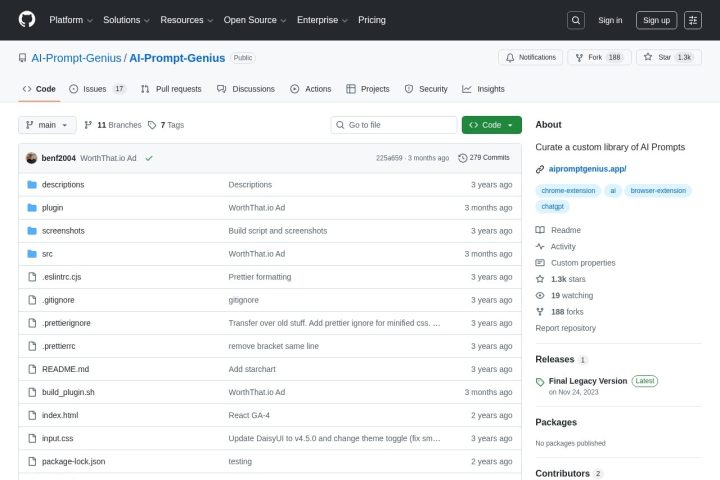The width and height of the screenshot is (720, 480).
Task: Open the Pricing page
Action: (372, 20)
